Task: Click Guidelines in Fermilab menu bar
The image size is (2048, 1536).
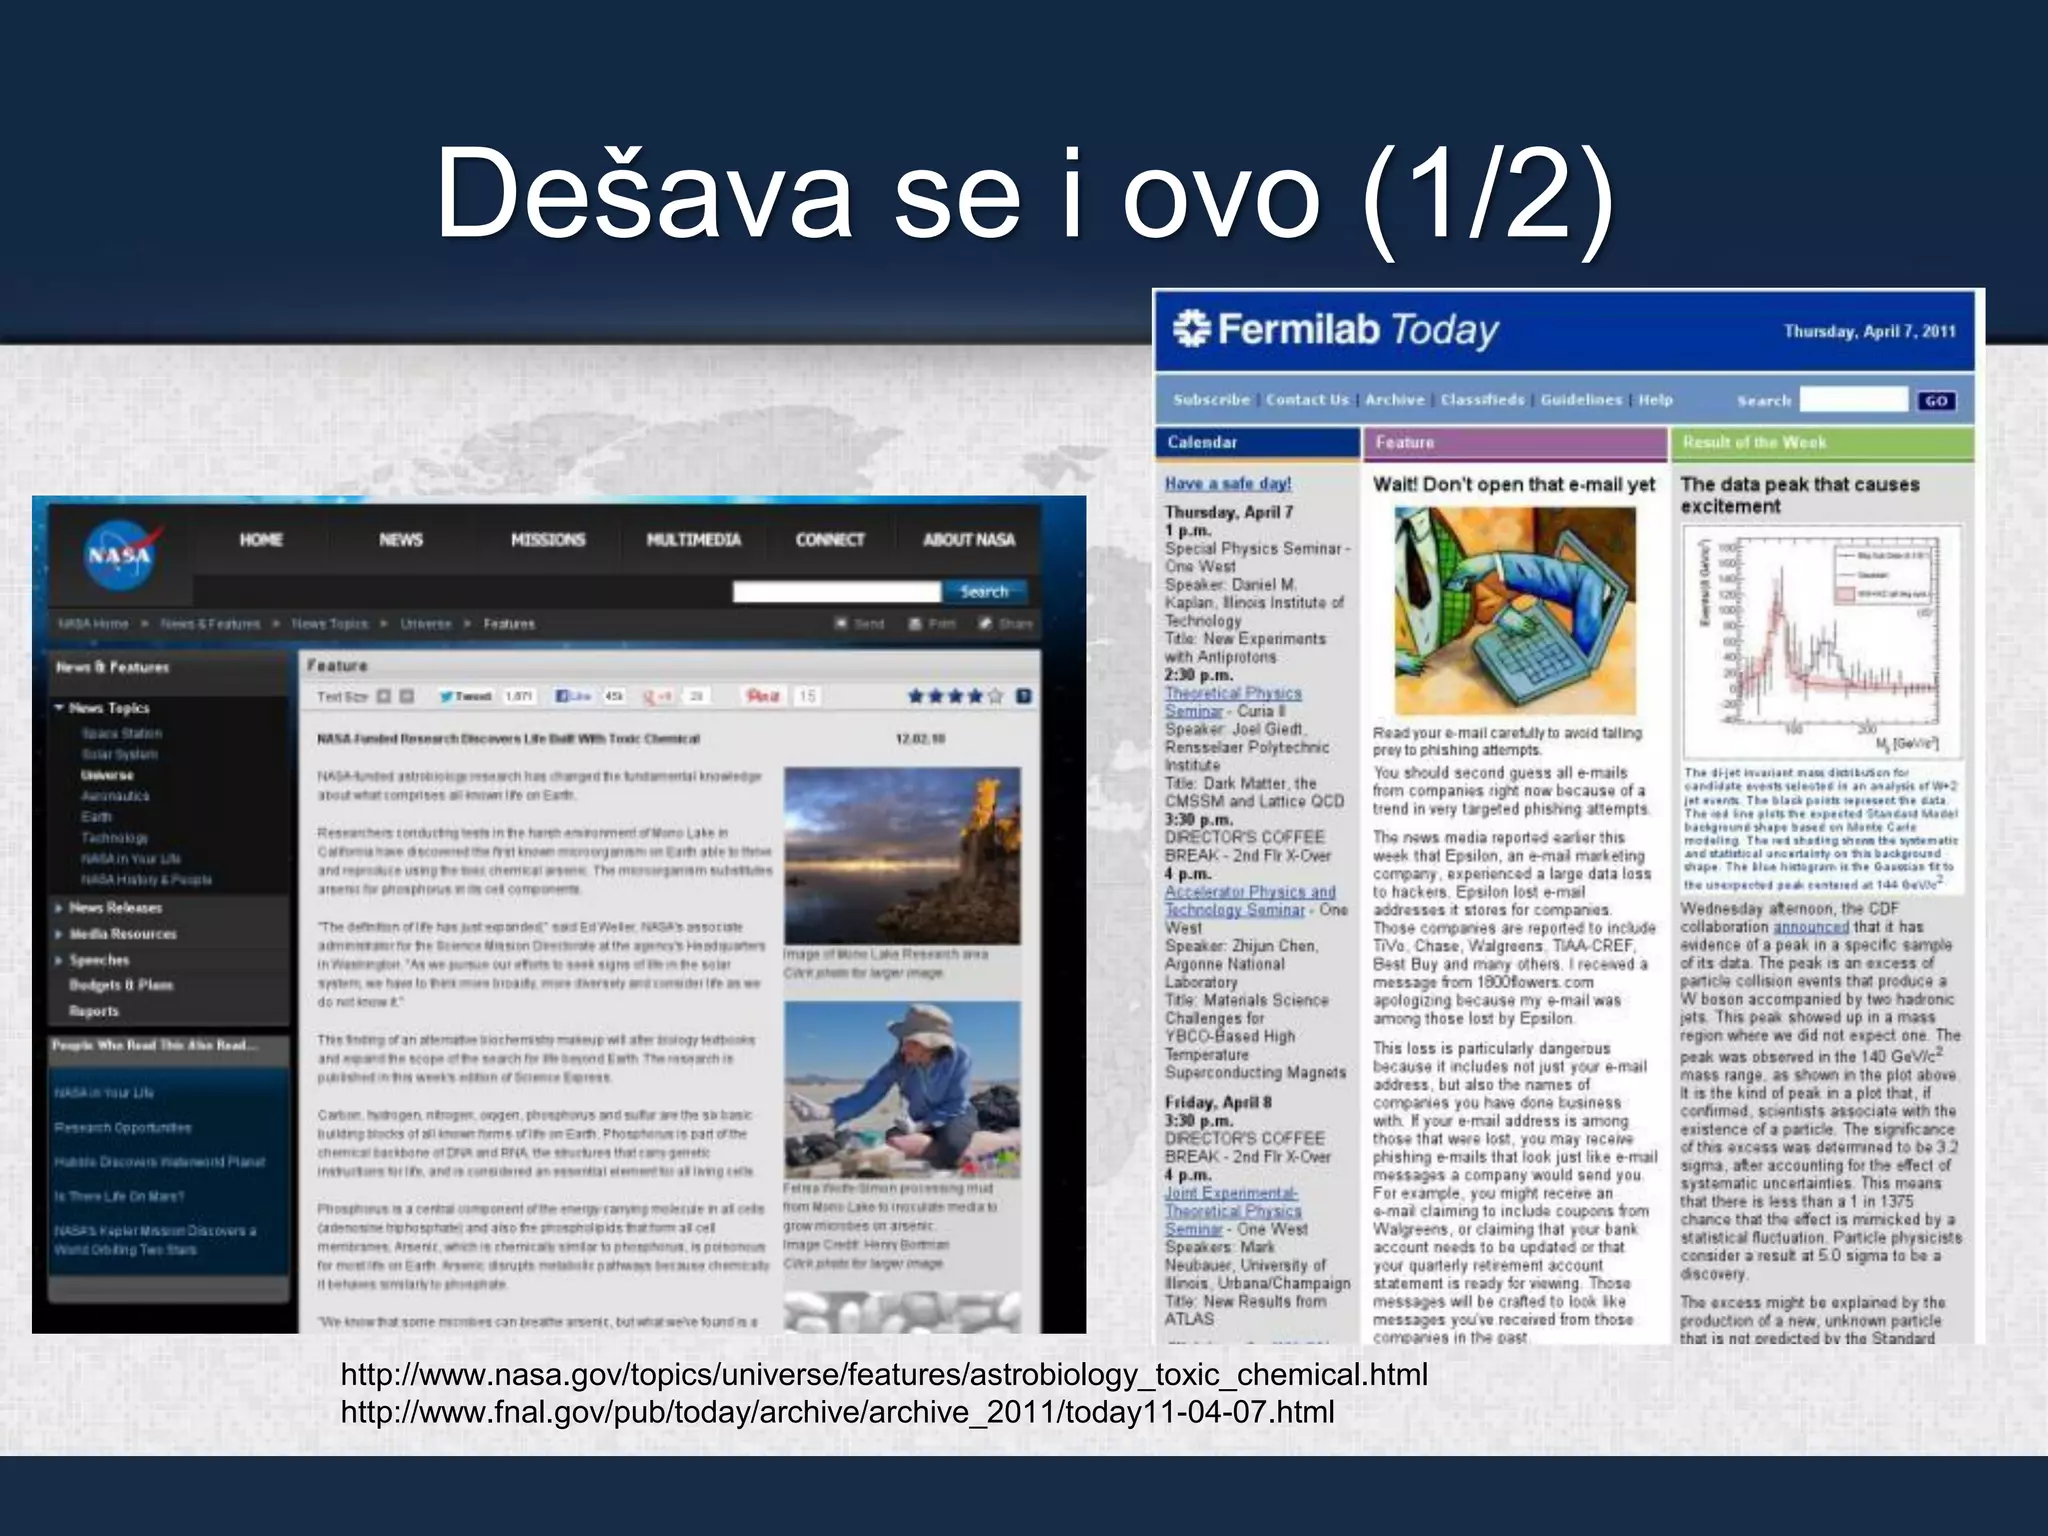Action: [x=1581, y=400]
